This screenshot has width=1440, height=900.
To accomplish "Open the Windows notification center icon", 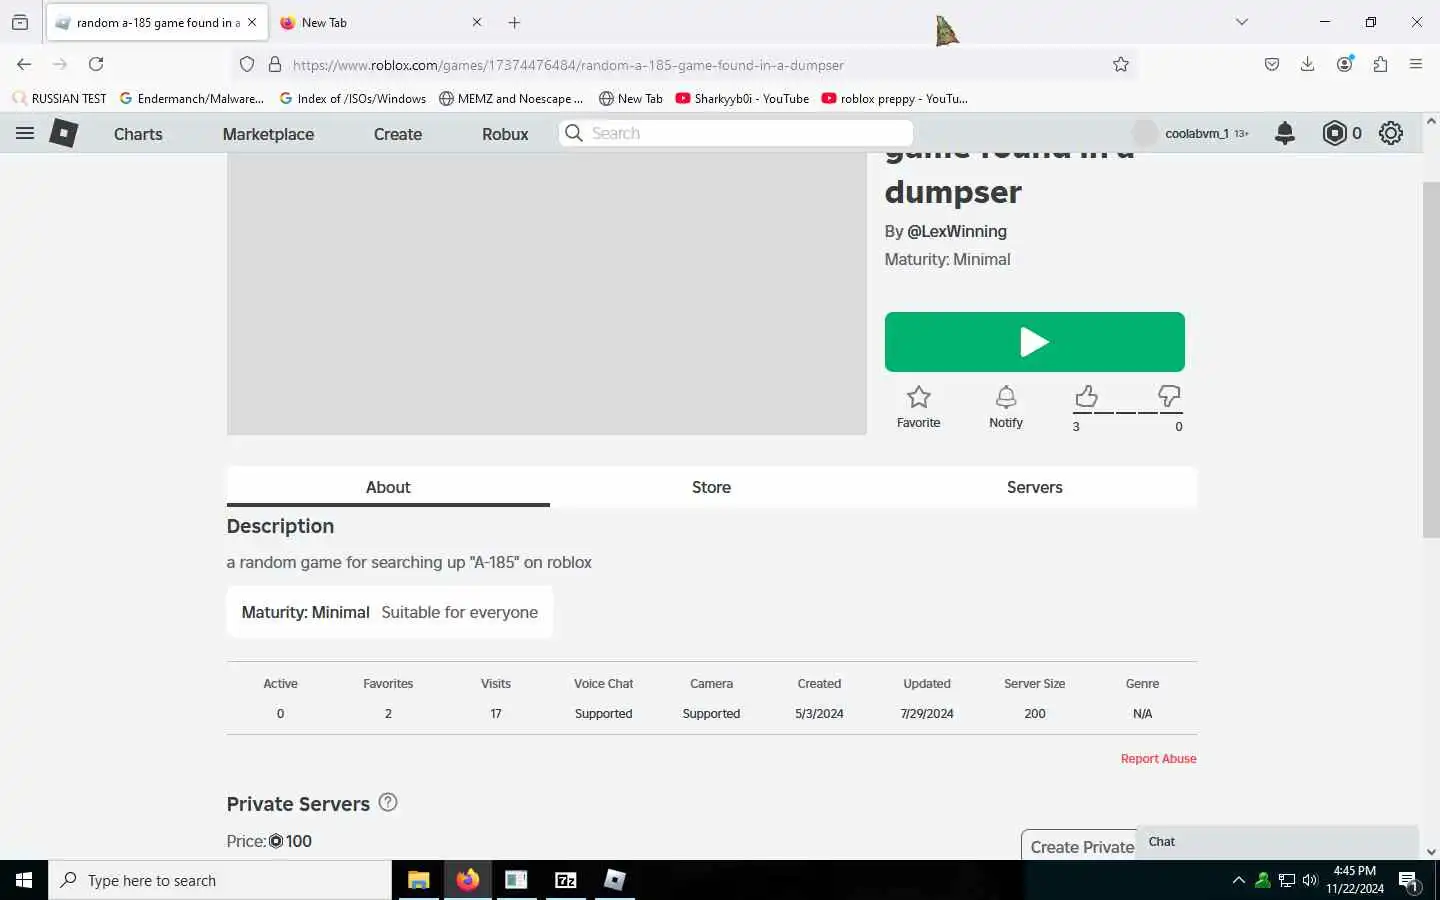I will click(1408, 881).
